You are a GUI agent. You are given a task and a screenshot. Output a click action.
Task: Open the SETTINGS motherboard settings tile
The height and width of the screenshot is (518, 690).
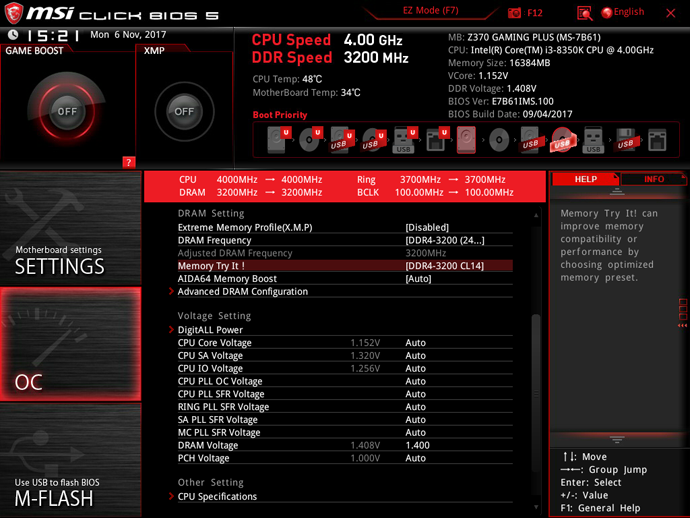click(x=70, y=228)
